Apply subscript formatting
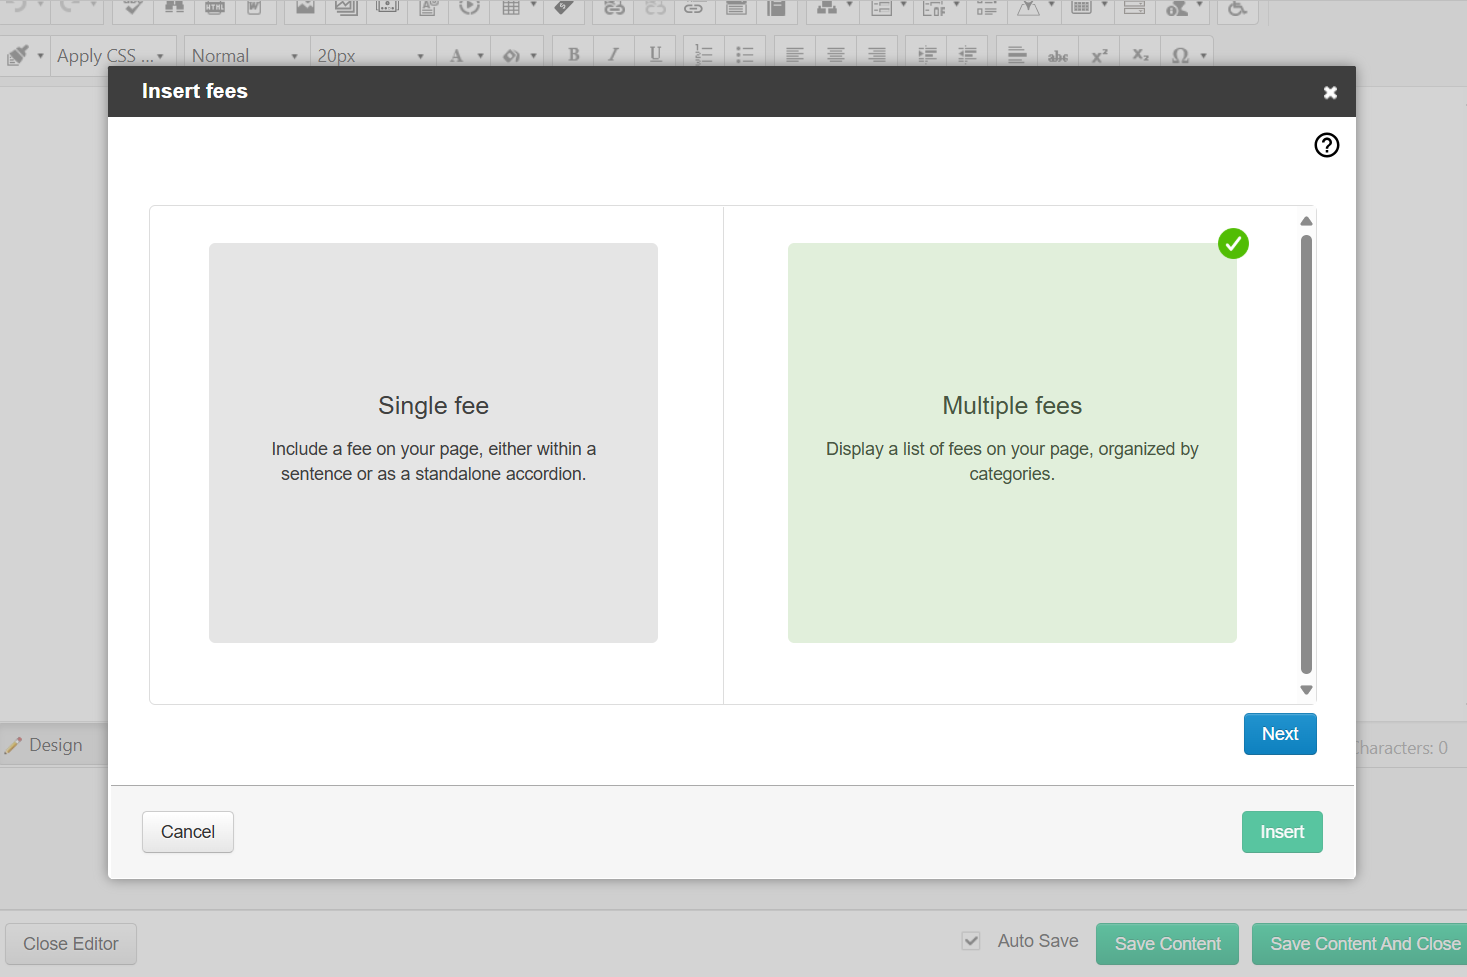 [x=1139, y=53]
